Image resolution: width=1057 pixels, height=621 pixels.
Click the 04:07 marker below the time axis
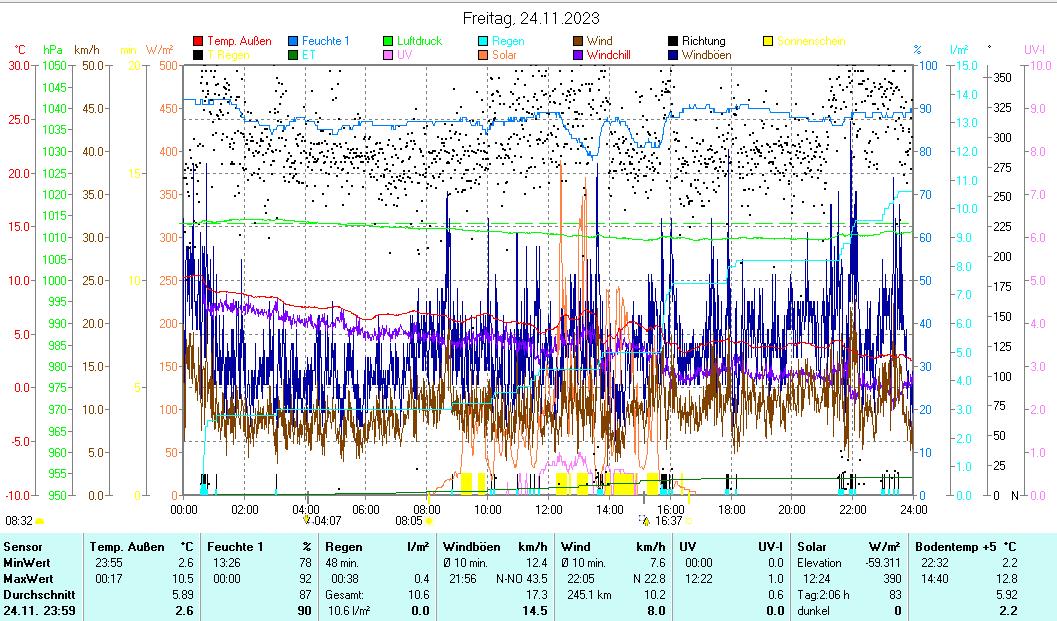(323, 520)
